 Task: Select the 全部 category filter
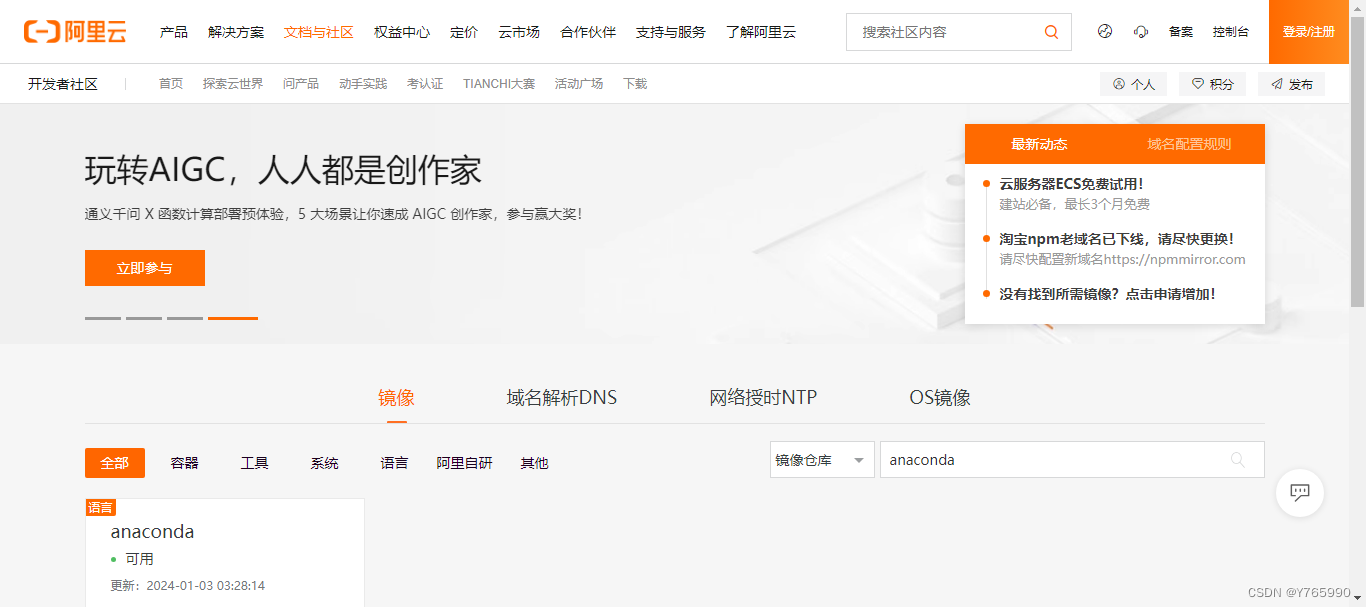(115, 463)
